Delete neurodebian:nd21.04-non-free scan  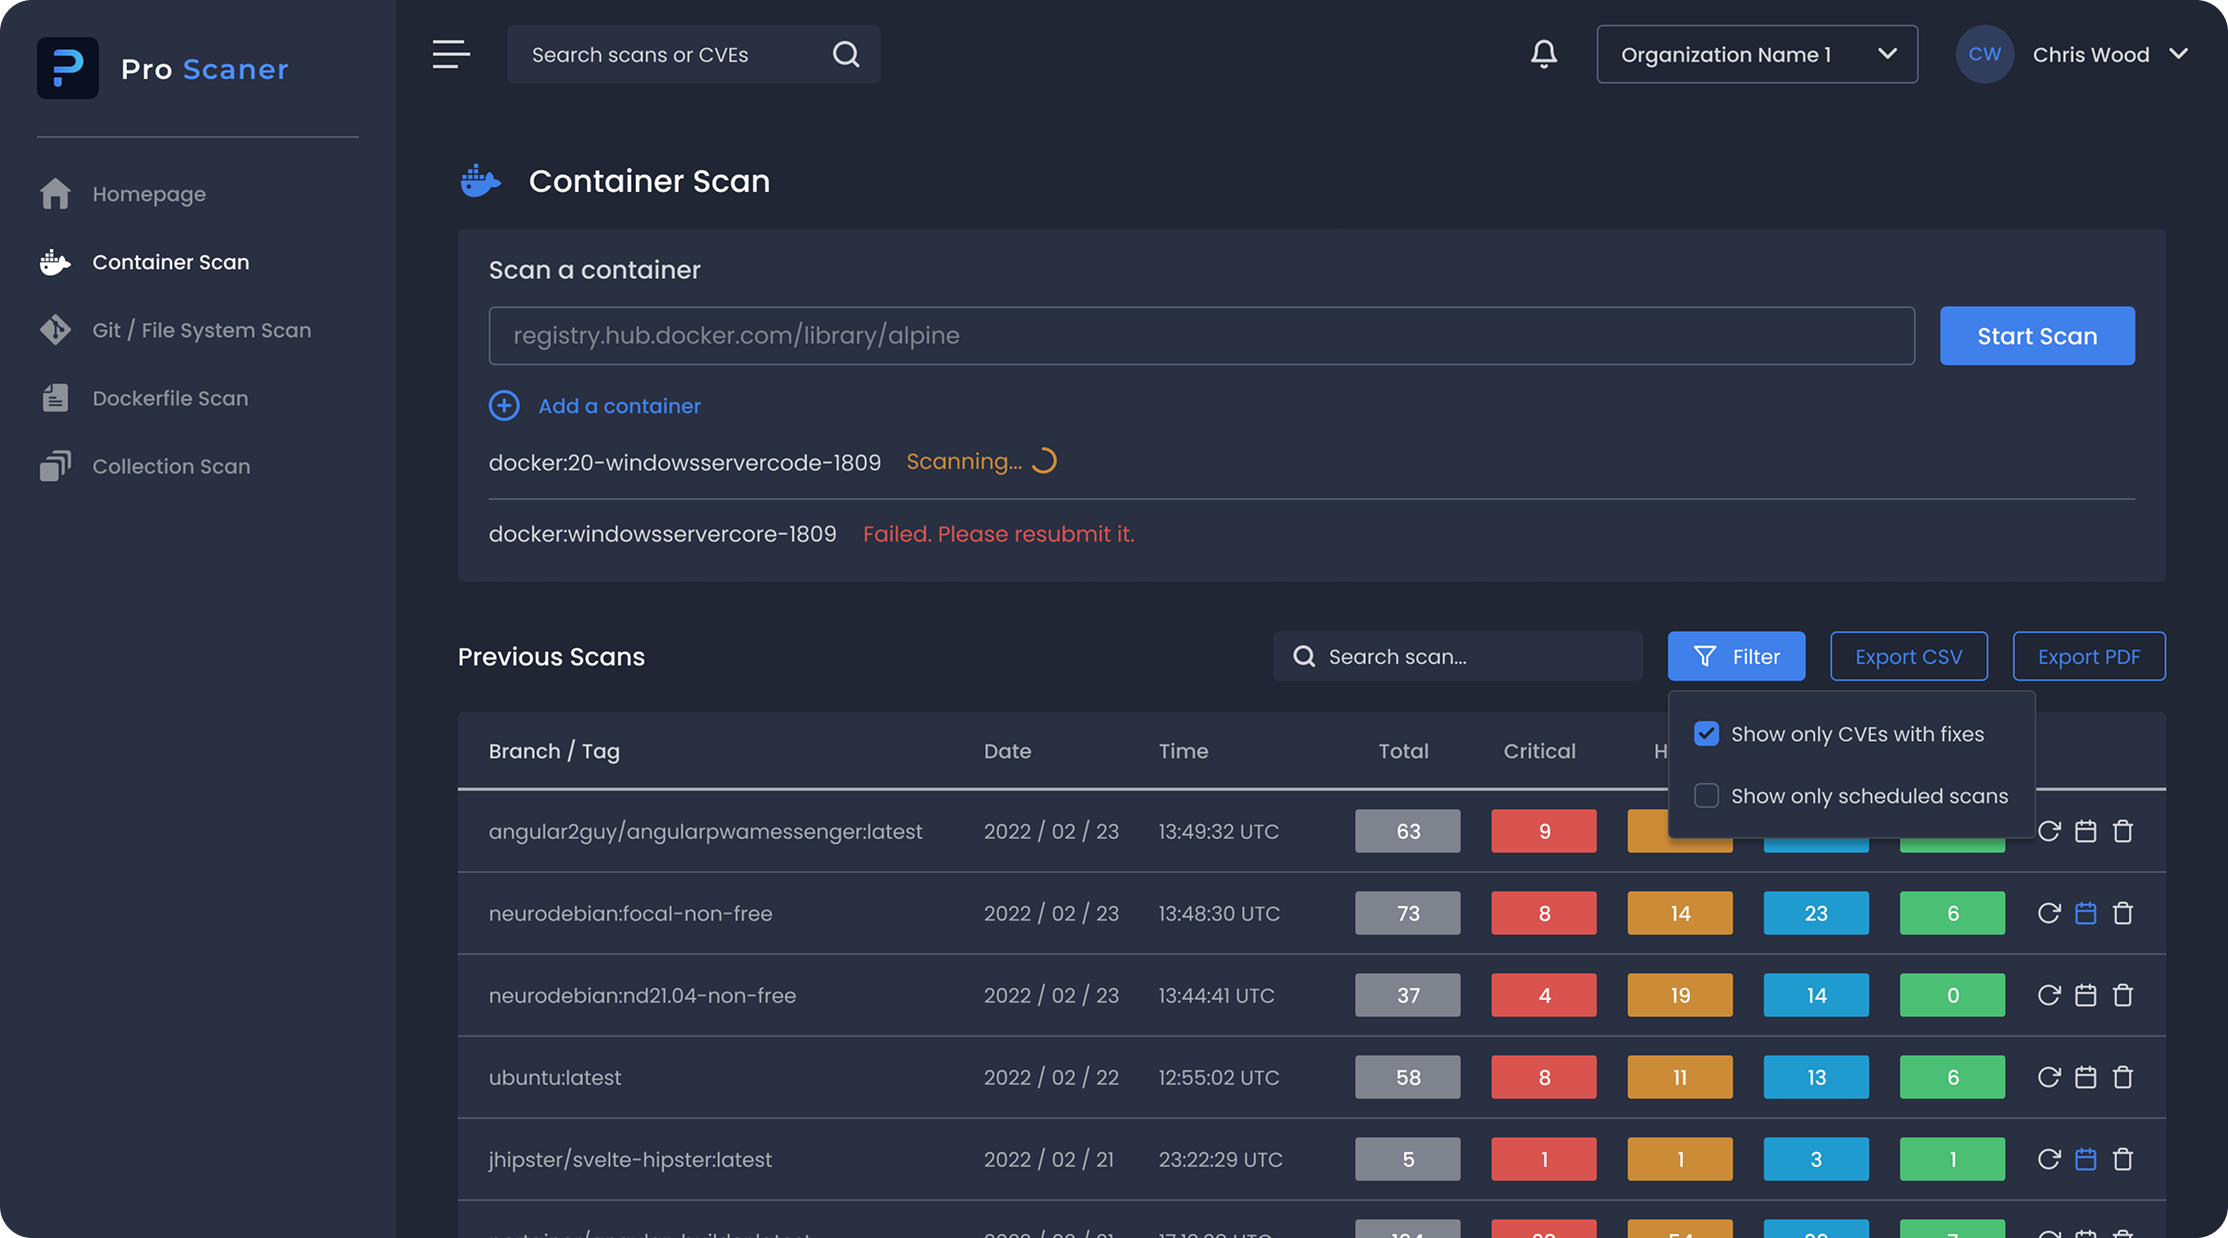coord(2123,995)
